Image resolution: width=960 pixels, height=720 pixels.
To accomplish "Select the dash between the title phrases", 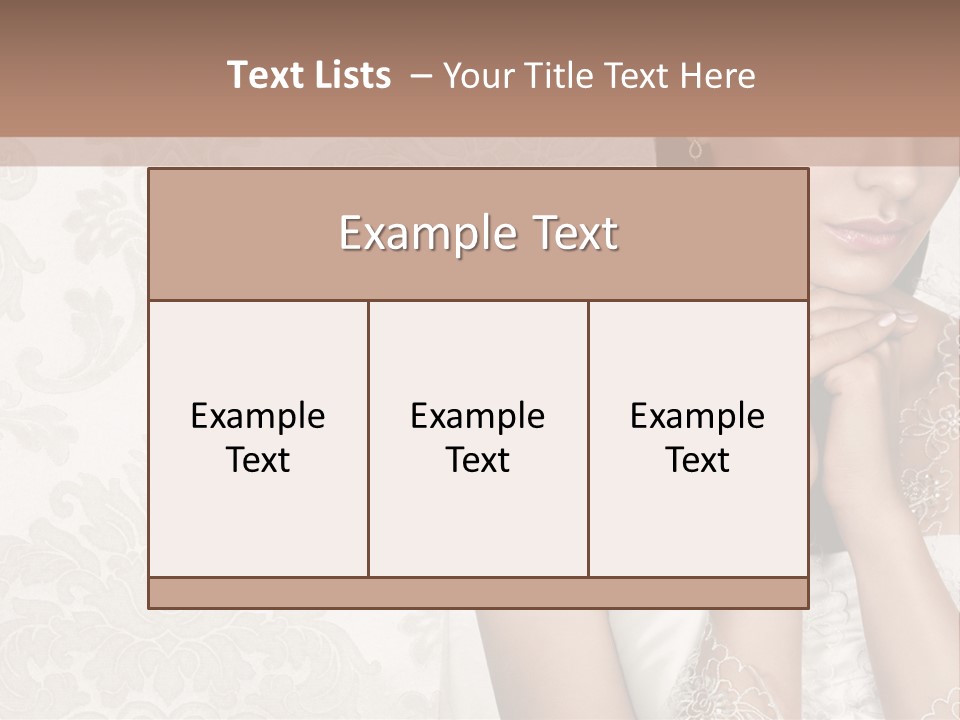I will [x=421, y=76].
